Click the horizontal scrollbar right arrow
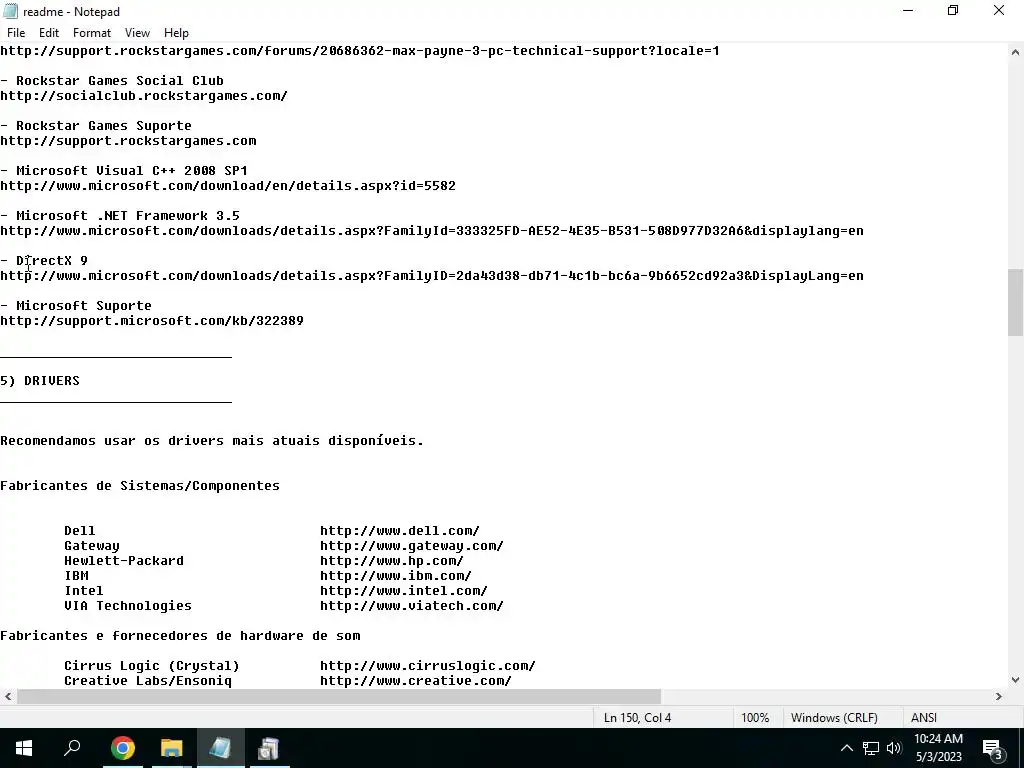This screenshot has width=1024, height=768. 999,696
